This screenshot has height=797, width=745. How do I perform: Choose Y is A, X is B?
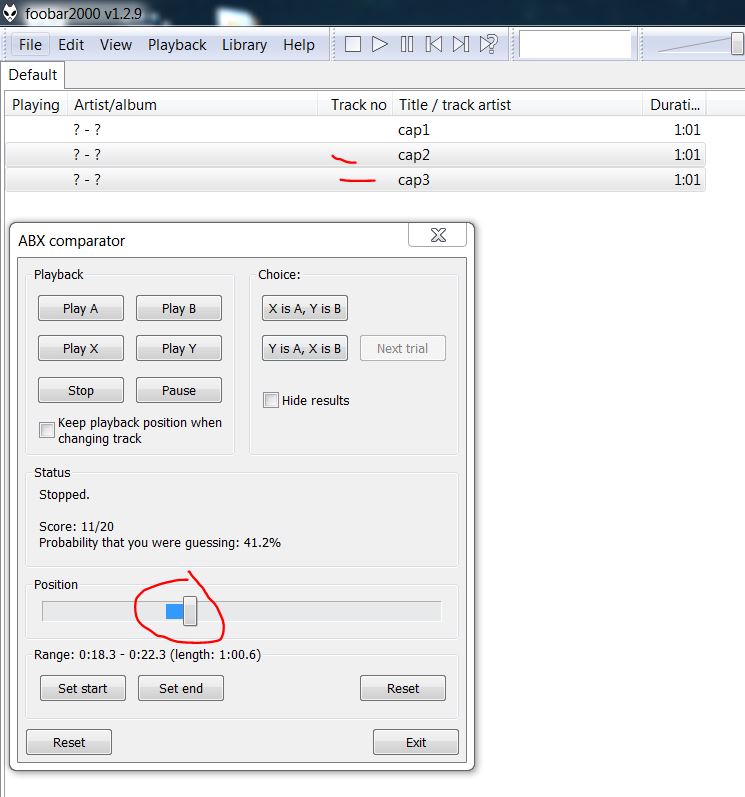coord(305,348)
